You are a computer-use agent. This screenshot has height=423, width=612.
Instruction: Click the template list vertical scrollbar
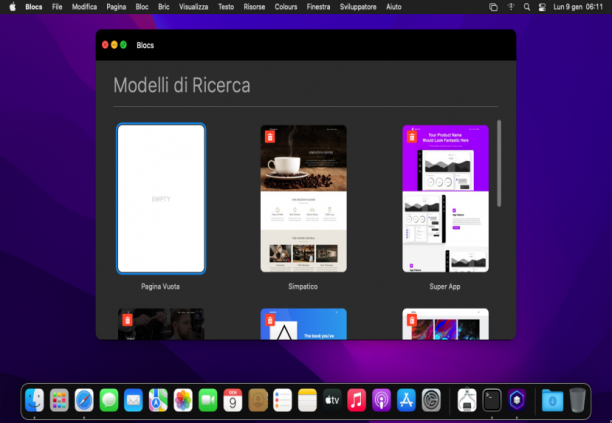coord(499,163)
